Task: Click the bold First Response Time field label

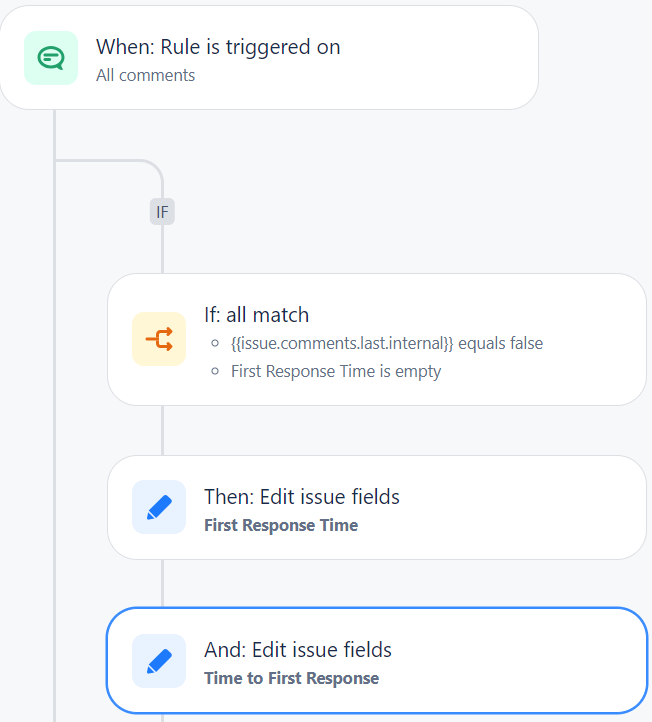Action: click(281, 525)
